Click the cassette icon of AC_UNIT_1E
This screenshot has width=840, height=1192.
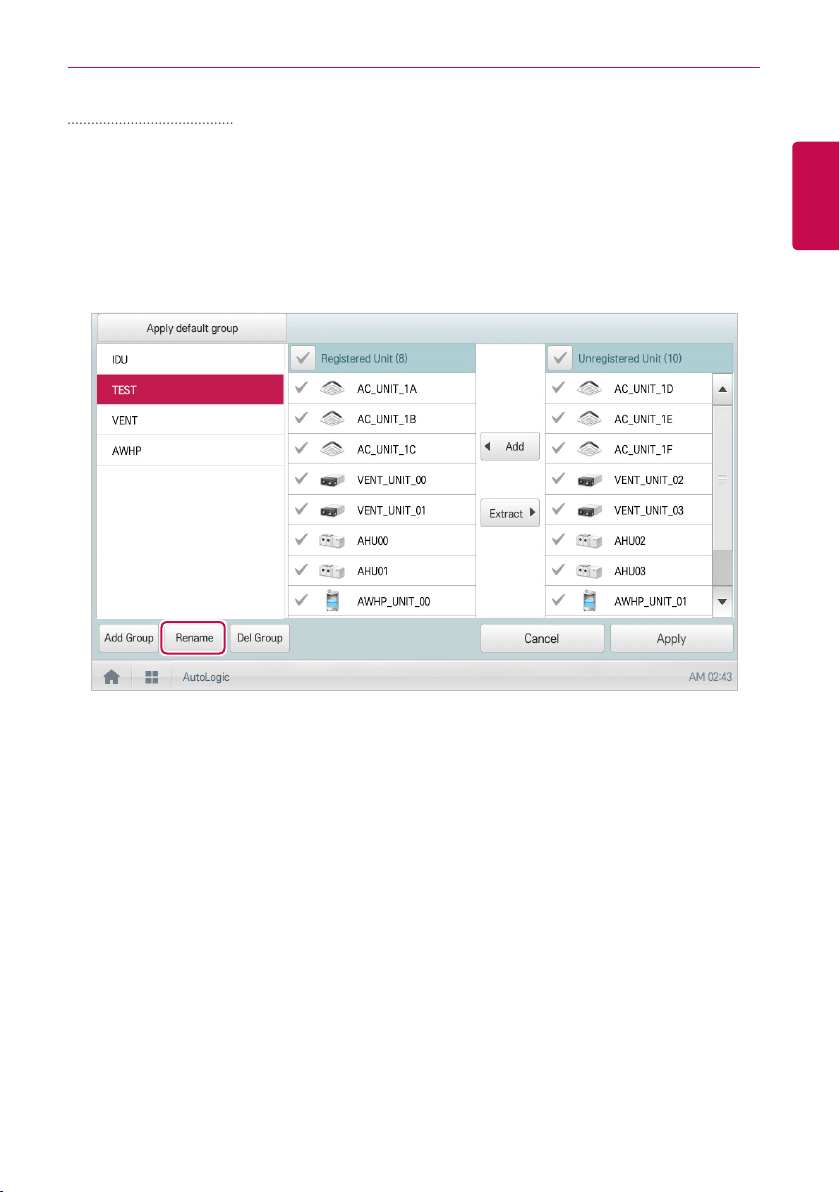[589, 419]
